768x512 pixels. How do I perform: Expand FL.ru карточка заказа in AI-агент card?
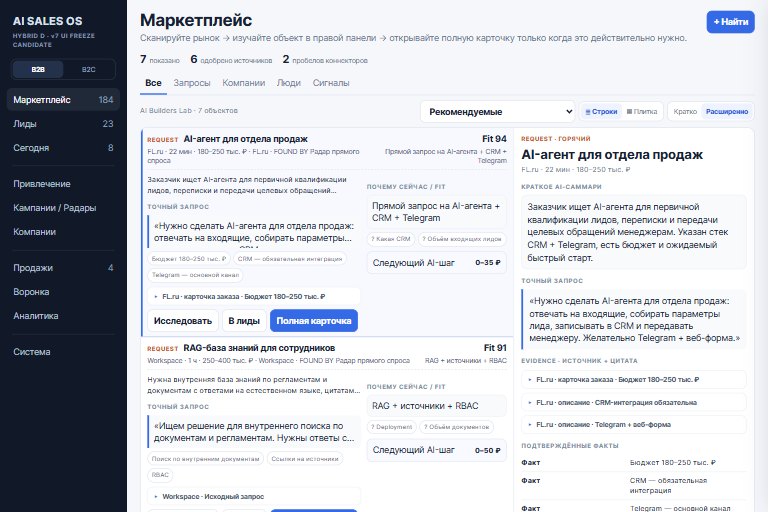(254, 296)
